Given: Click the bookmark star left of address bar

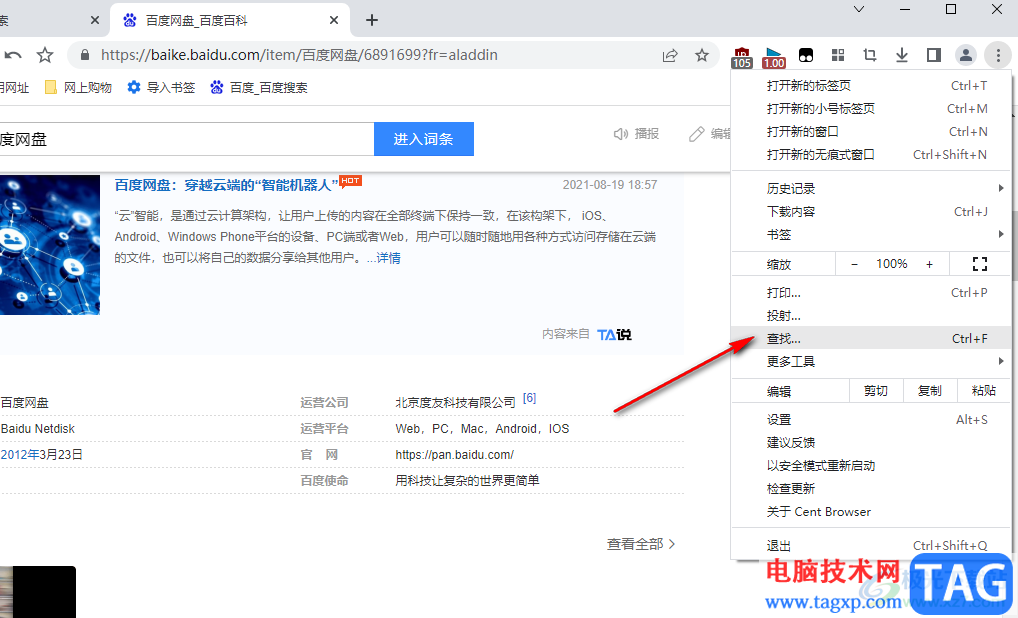Looking at the screenshot, I should coord(45,55).
